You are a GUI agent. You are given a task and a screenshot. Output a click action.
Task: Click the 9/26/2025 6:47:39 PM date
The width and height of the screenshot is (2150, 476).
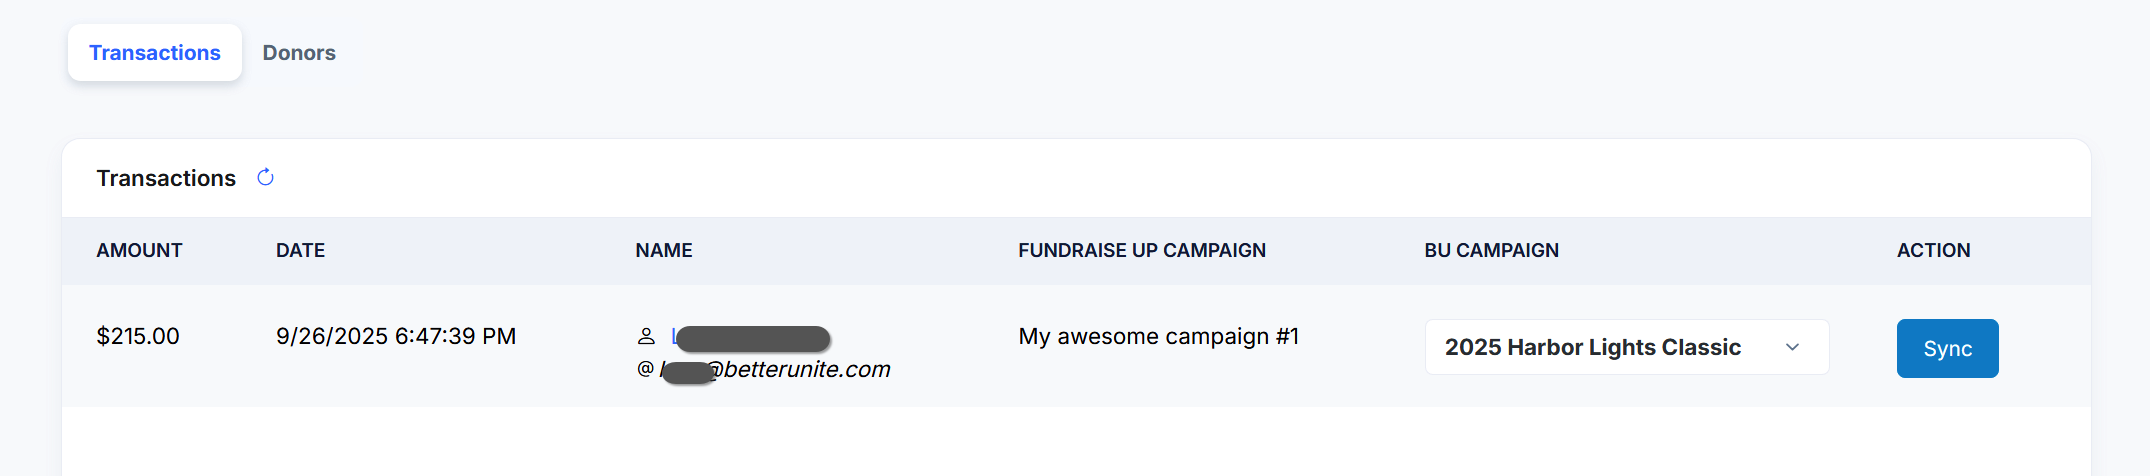point(396,336)
